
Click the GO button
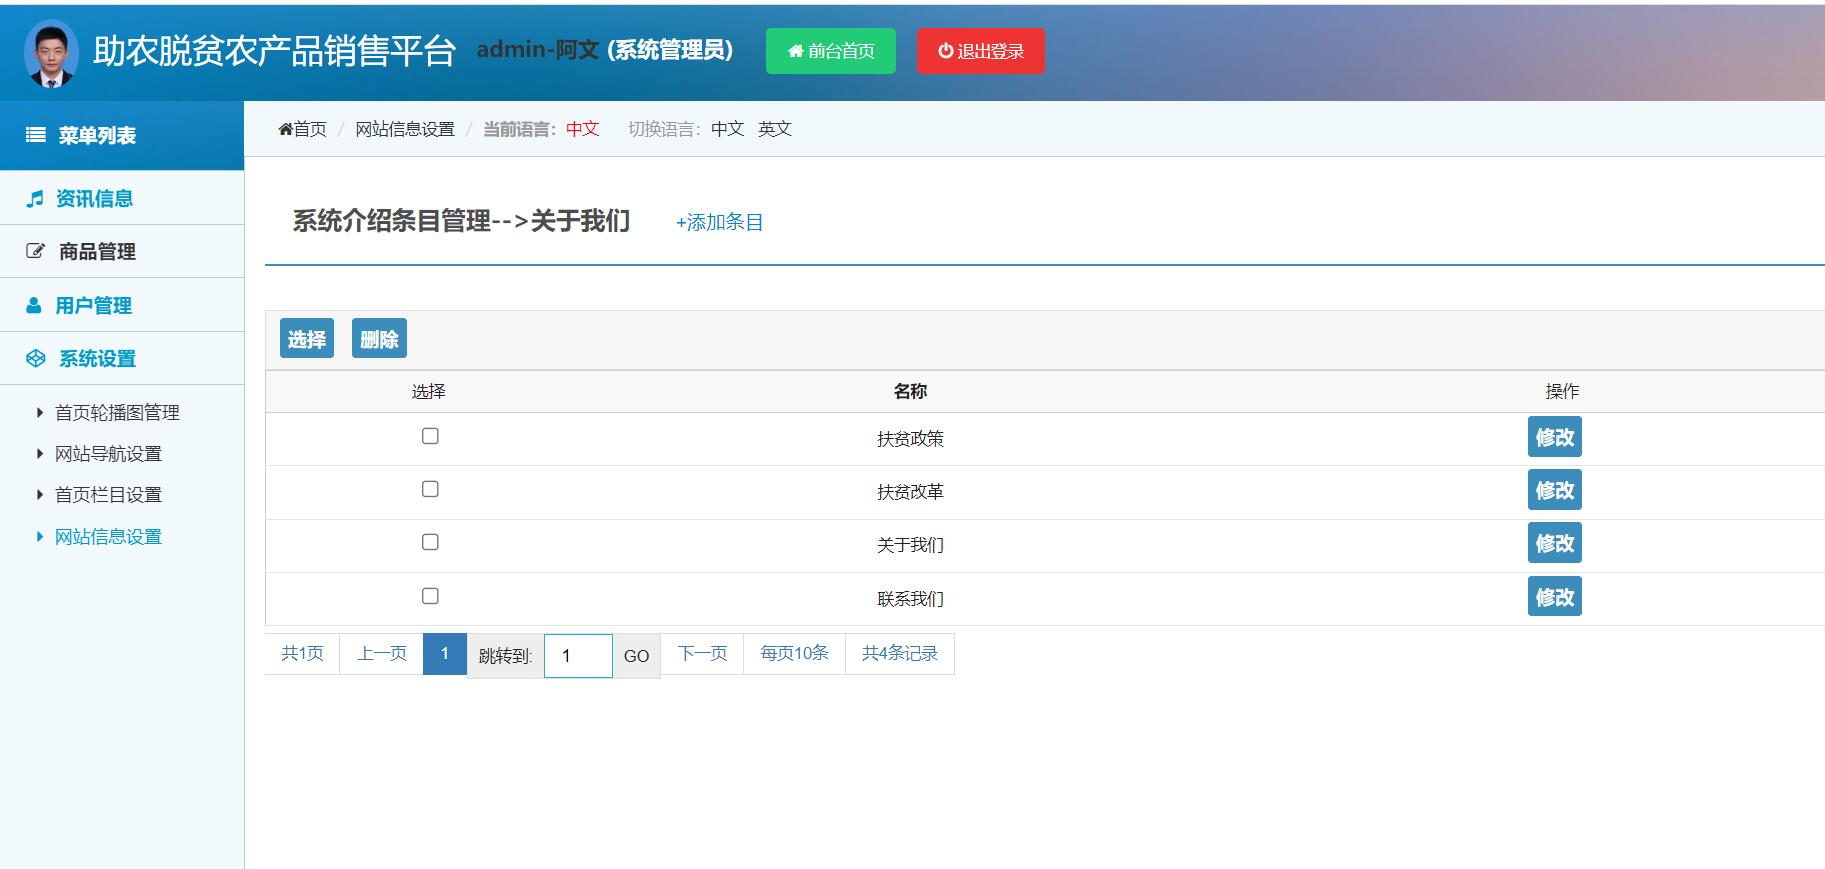(637, 656)
